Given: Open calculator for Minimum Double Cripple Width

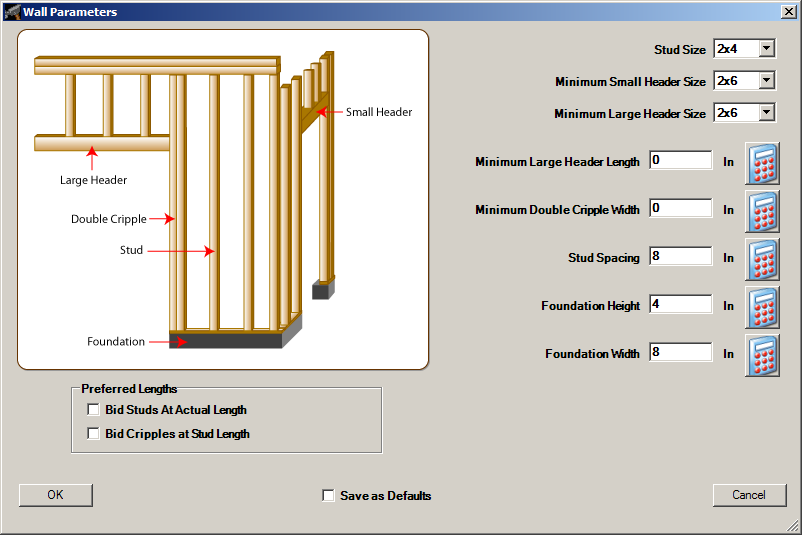Looking at the screenshot, I should [762, 212].
